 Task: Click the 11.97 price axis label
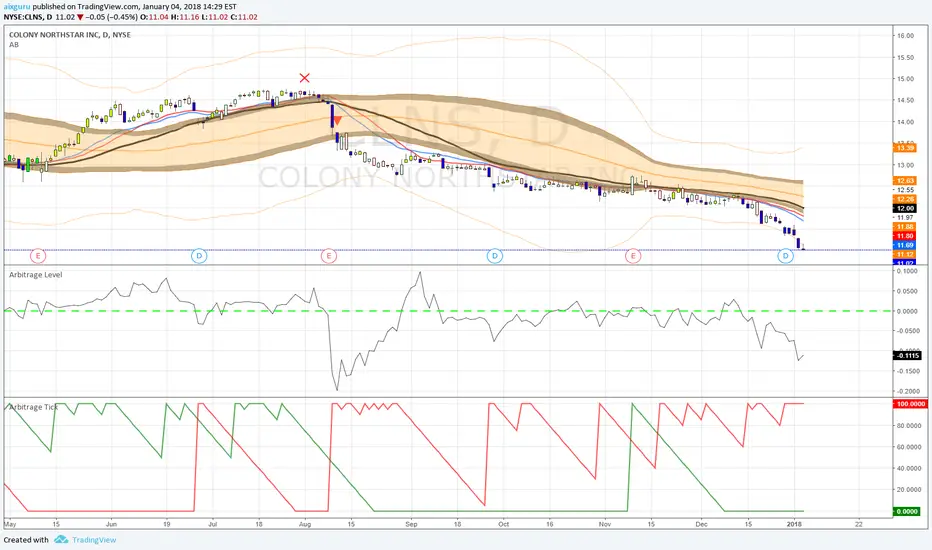tap(905, 218)
